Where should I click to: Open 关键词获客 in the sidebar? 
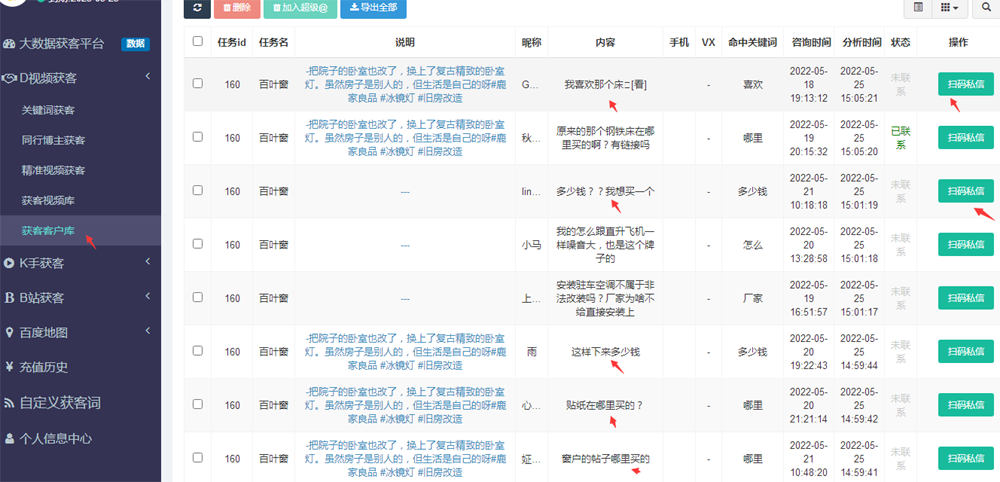tap(48, 110)
